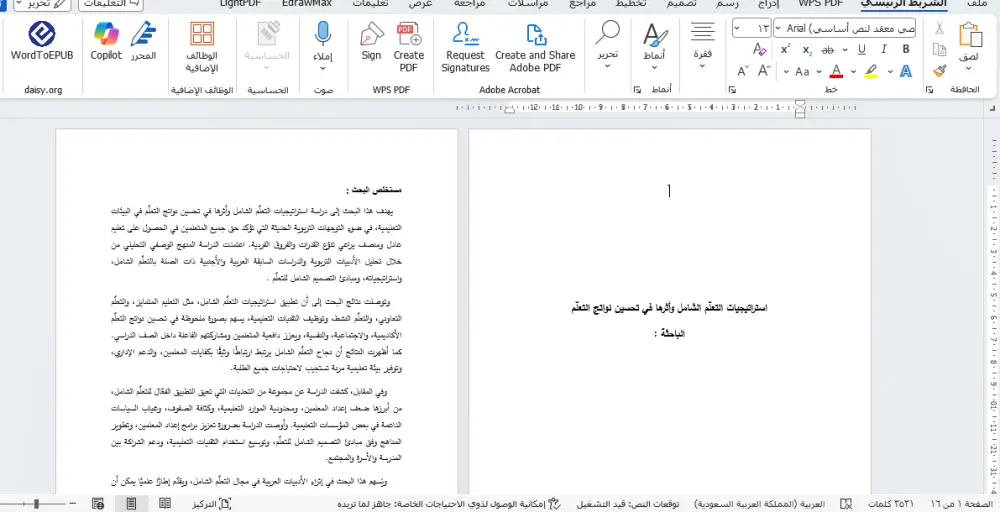
Task: Select the Format Painter brush icon
Action: point(939,71)
